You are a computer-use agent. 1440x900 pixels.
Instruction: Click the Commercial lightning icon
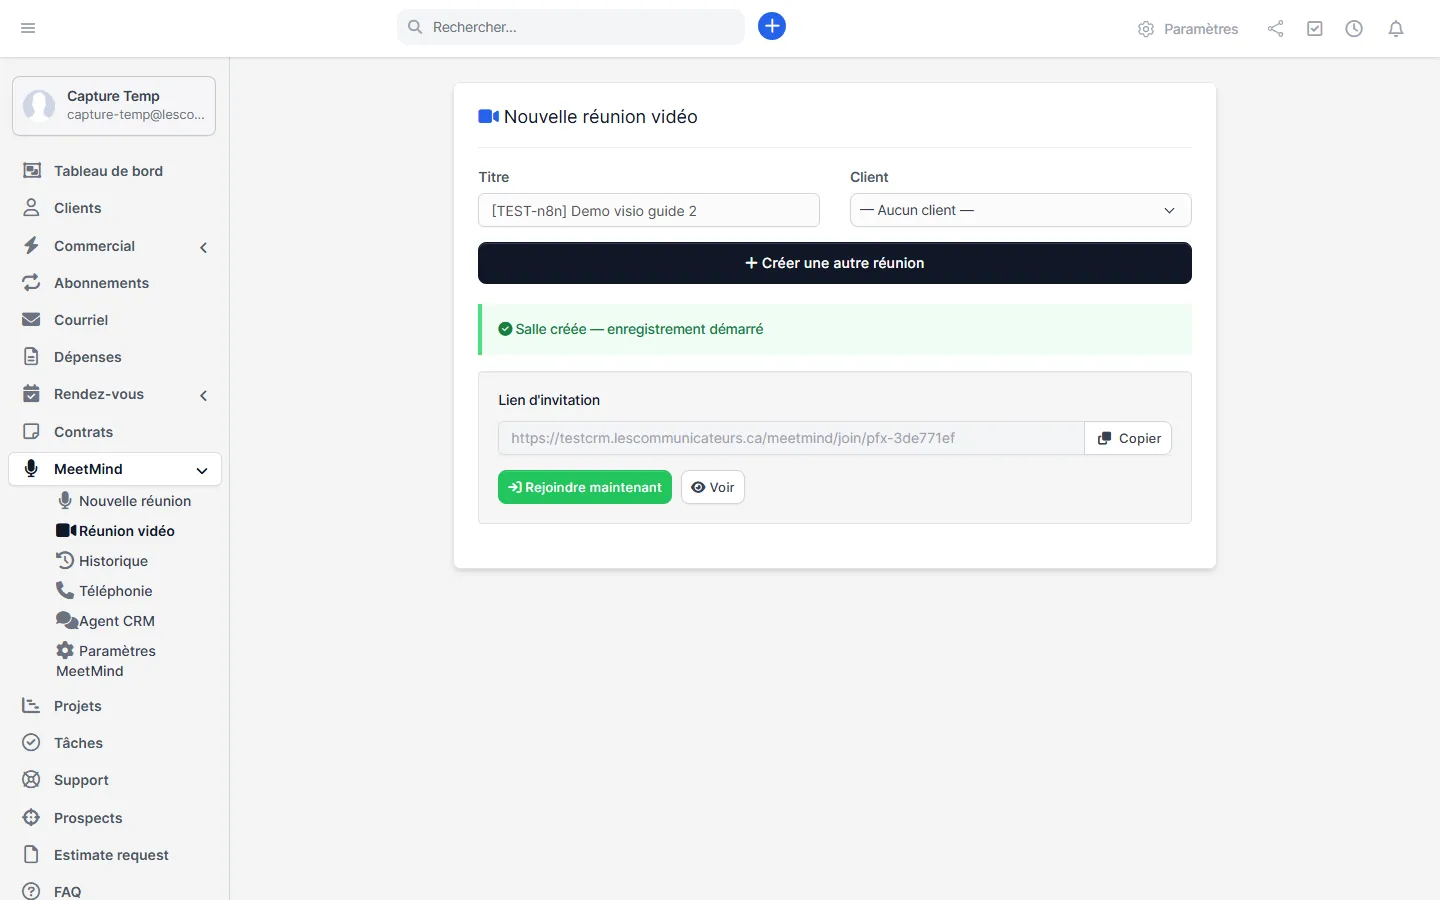32,246
